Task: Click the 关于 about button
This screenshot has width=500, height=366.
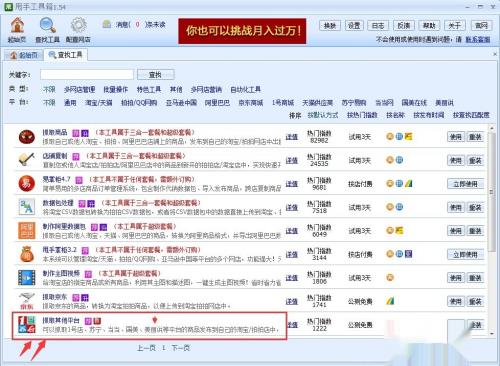Action: point(455,26)
